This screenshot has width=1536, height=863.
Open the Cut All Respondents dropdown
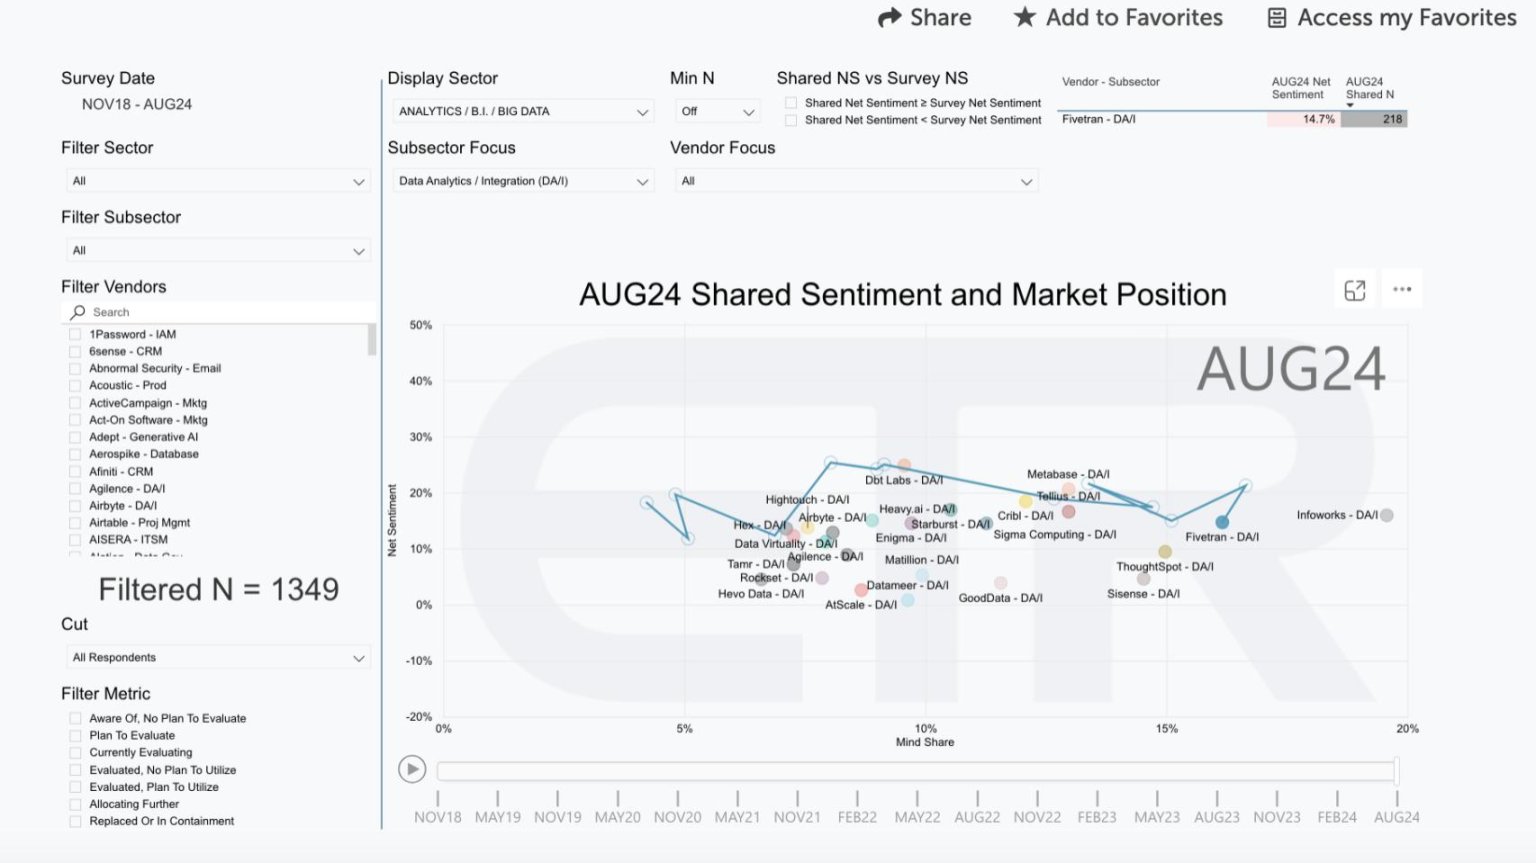click(216, 658)
